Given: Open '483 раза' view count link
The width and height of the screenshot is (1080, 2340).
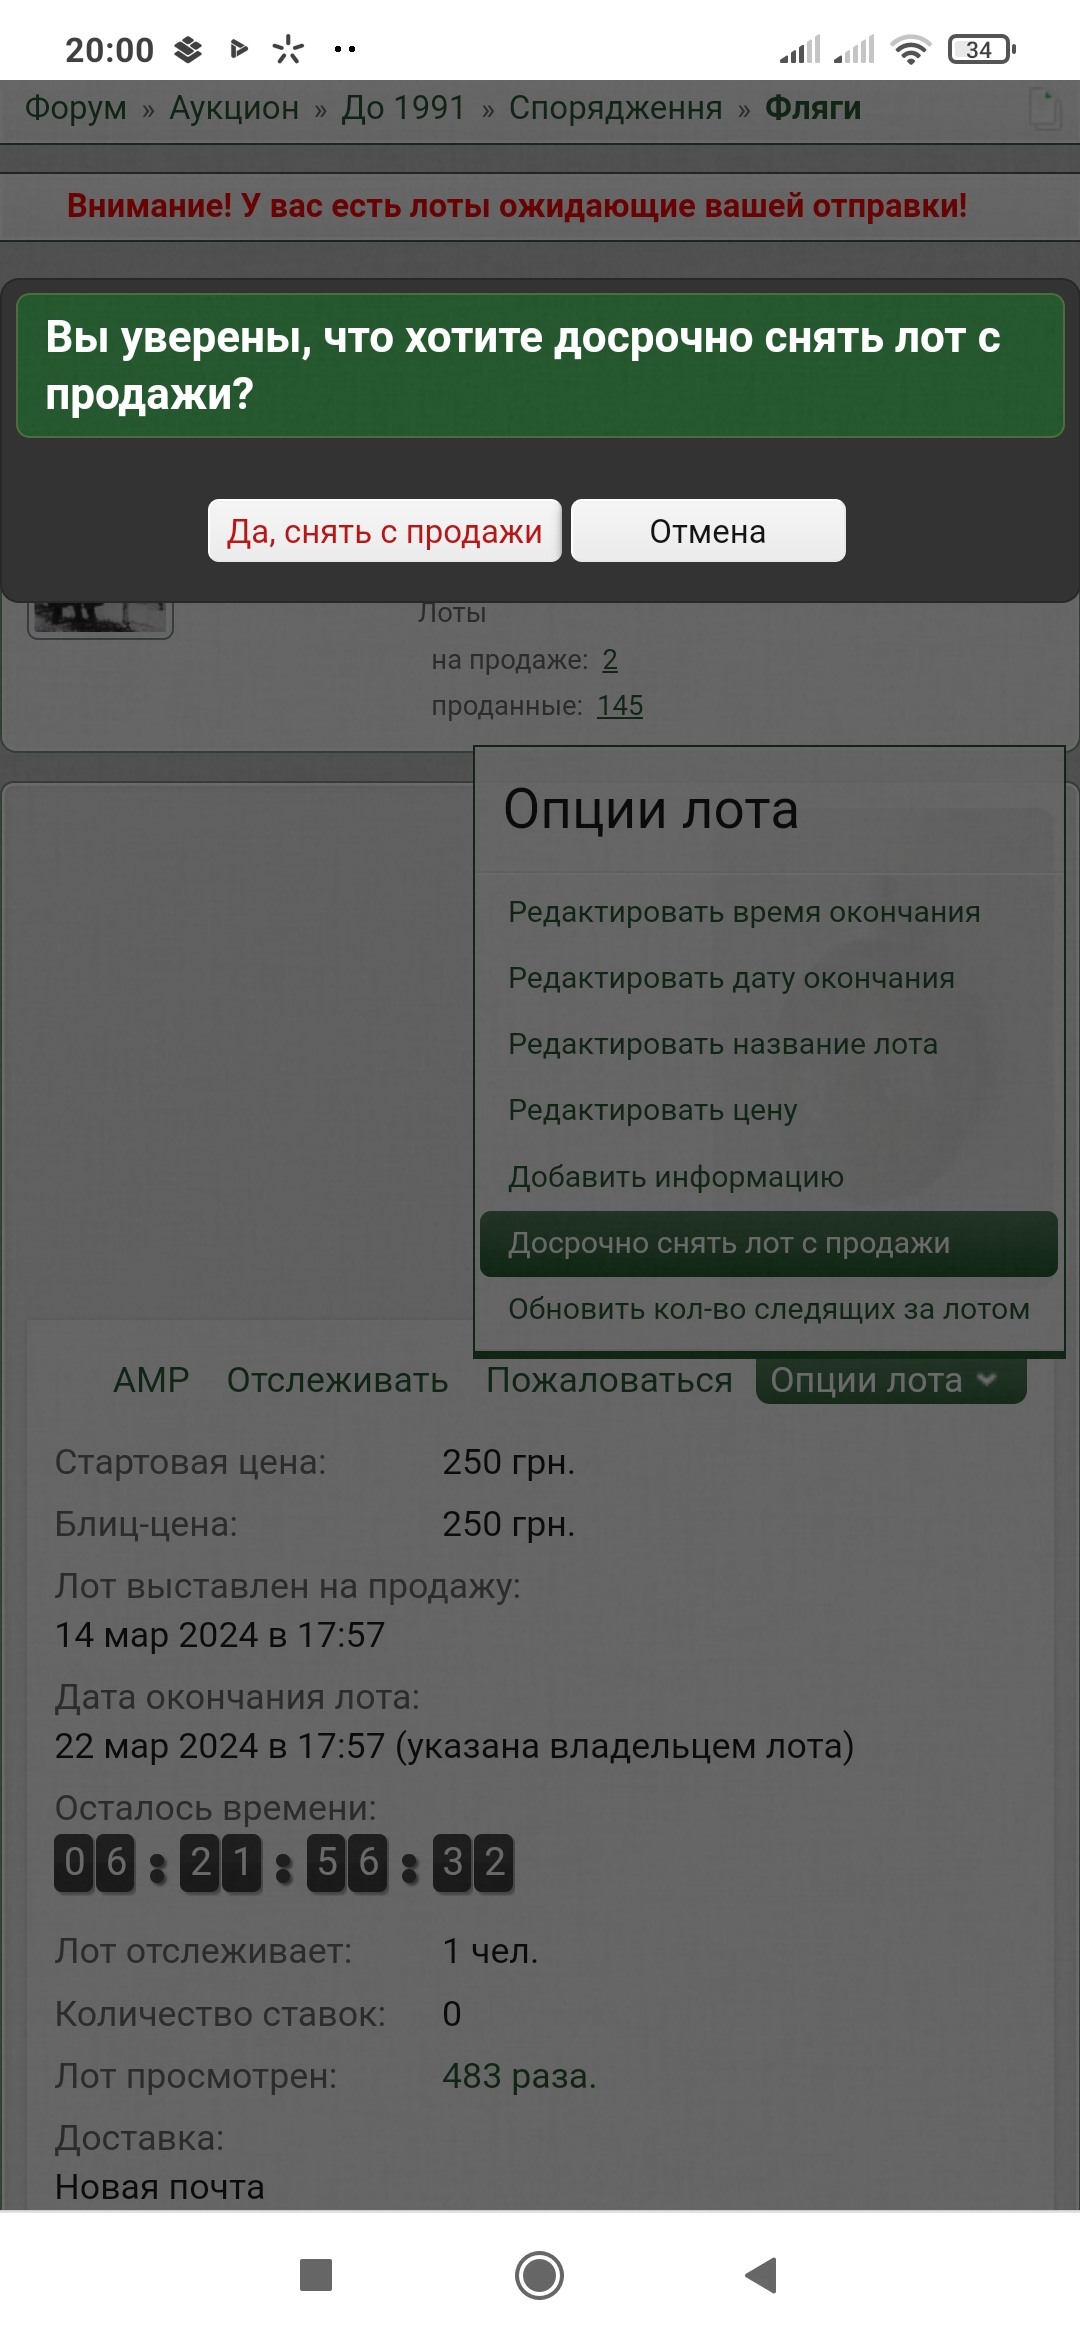Looking at the screenshot, I should point(519,2076).
